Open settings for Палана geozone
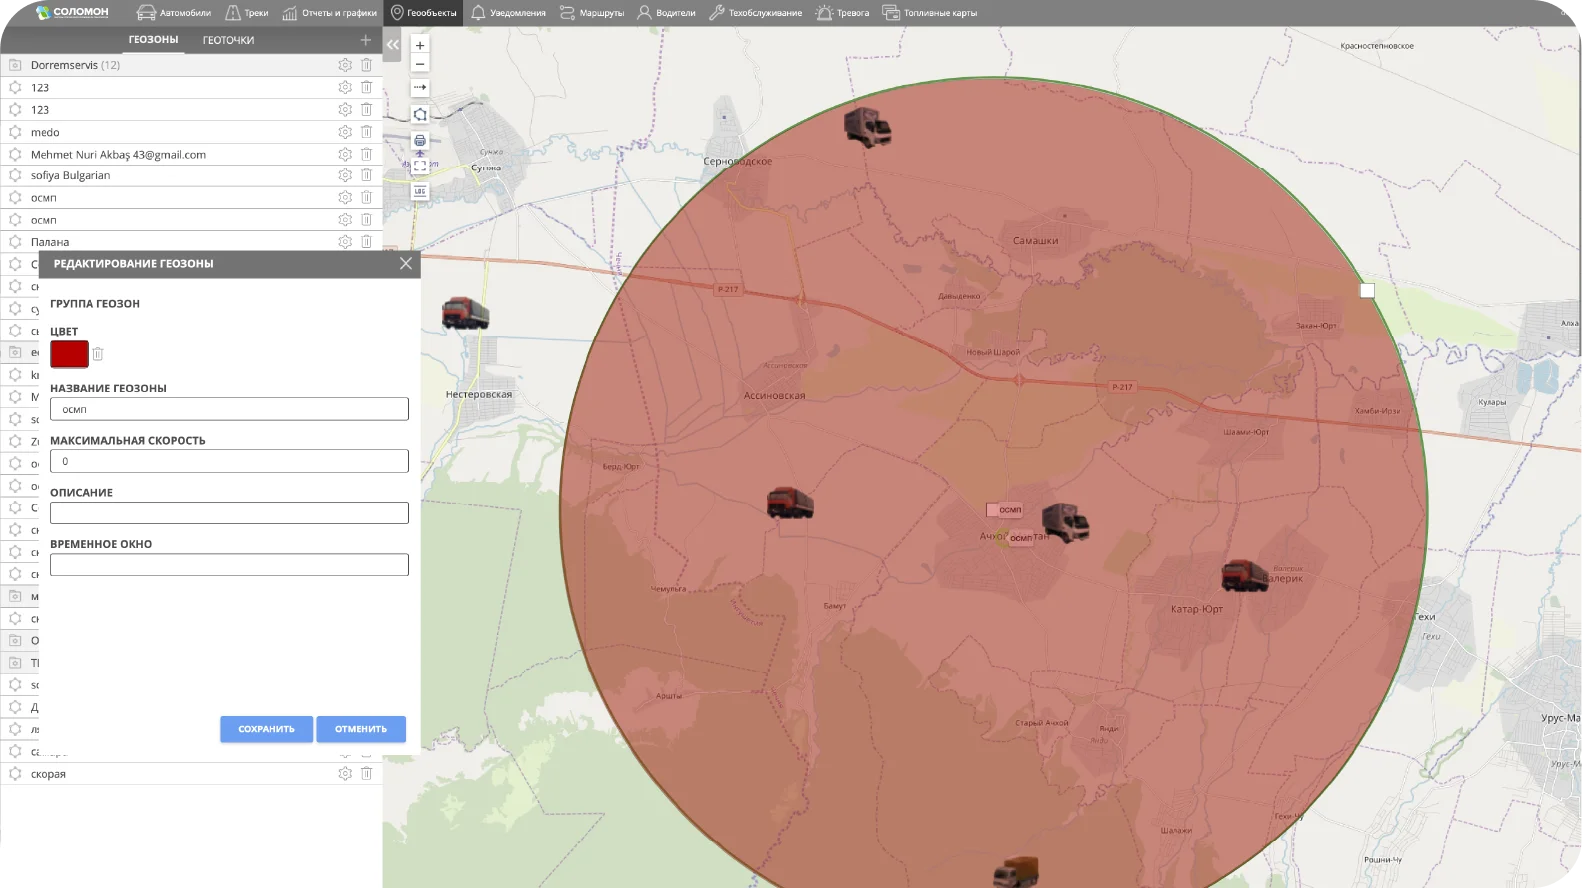The width and height of the screenshot is (1582, 888). pyautogui.click(x=345, y=242)
